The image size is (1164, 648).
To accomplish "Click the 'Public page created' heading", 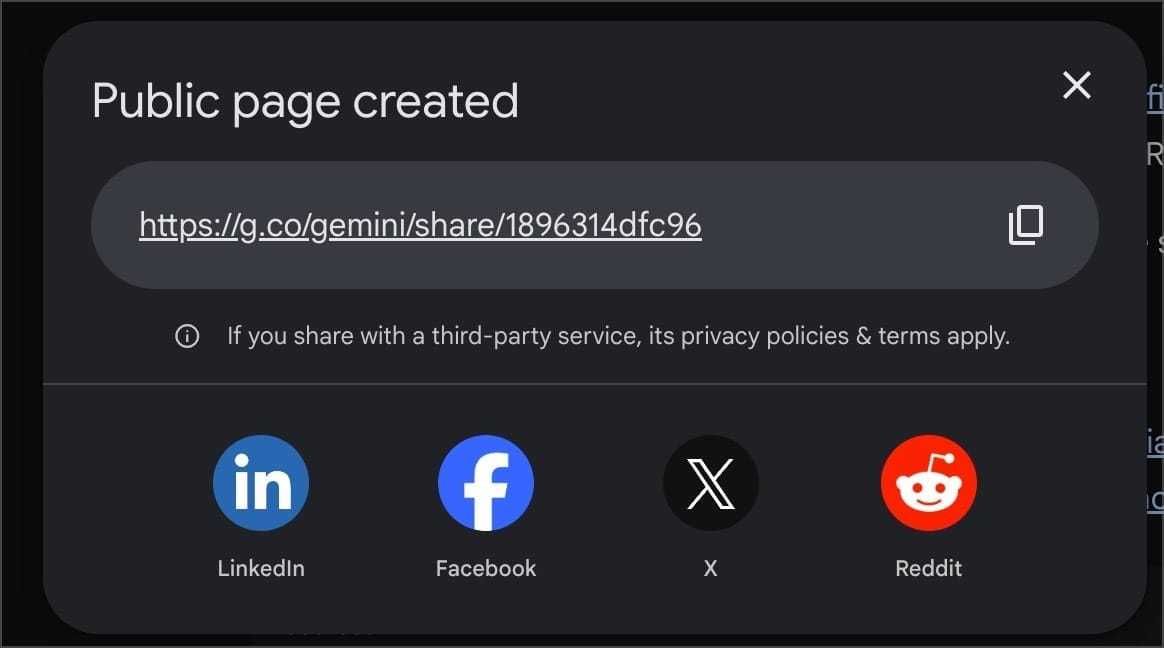I will pos(305,102).
